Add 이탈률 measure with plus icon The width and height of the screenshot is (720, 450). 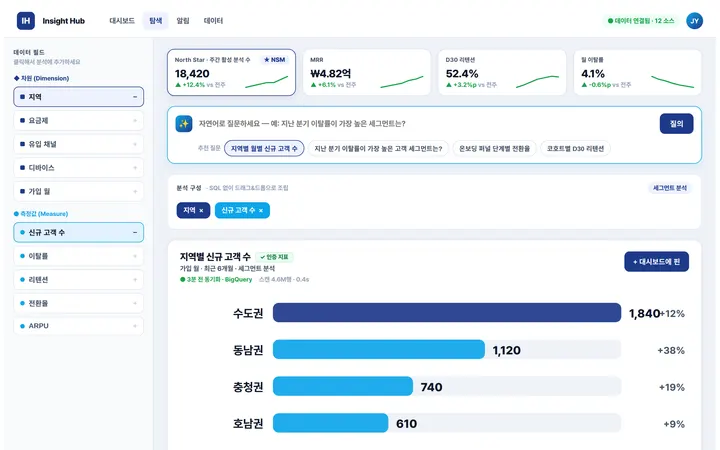click(135, 256)
